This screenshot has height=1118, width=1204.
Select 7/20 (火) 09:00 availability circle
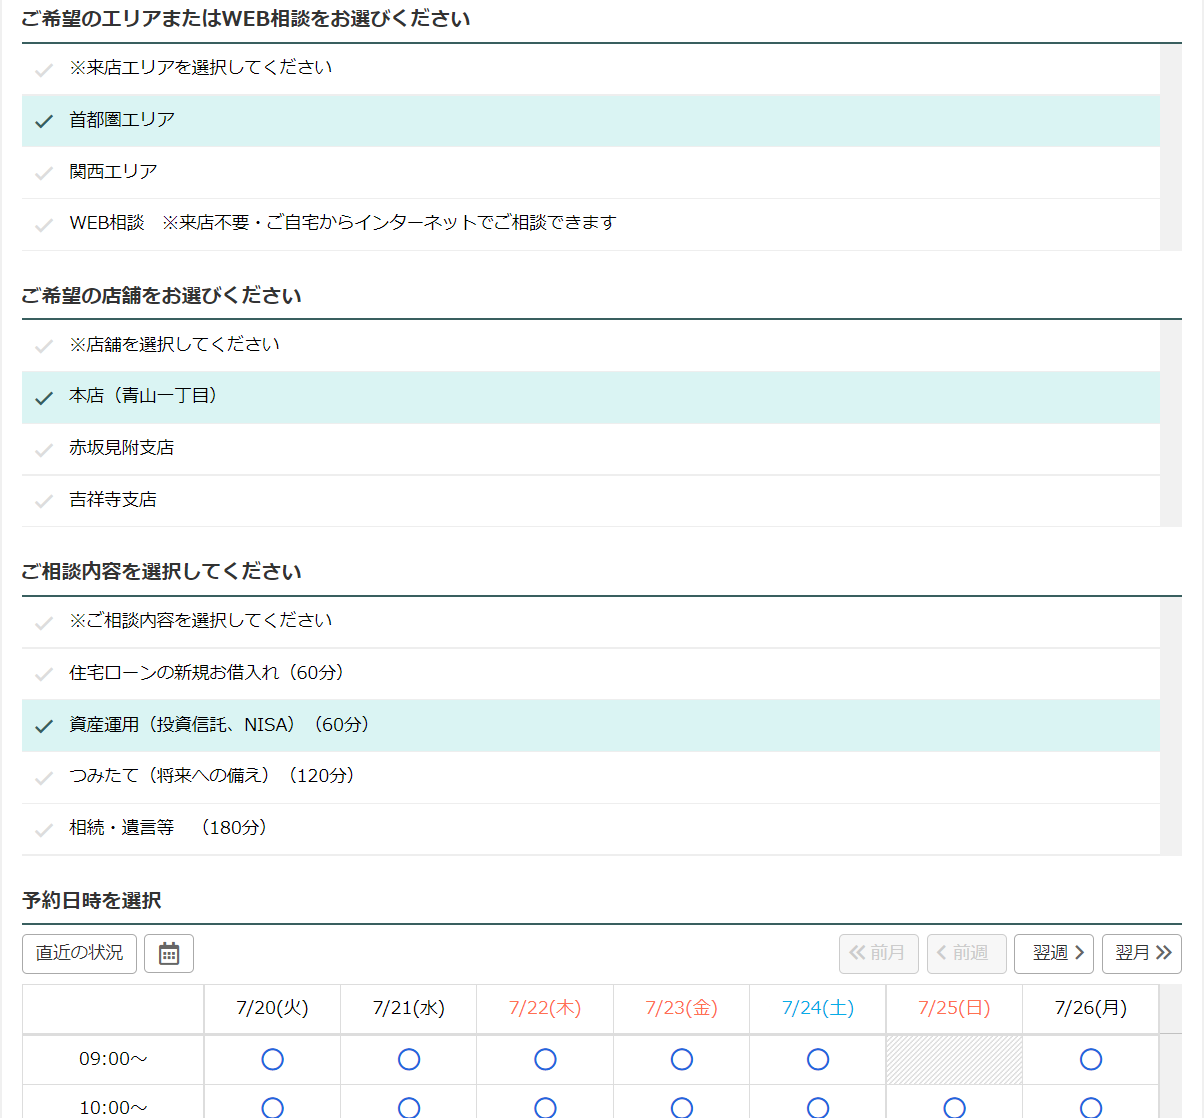pos(272,1059)
